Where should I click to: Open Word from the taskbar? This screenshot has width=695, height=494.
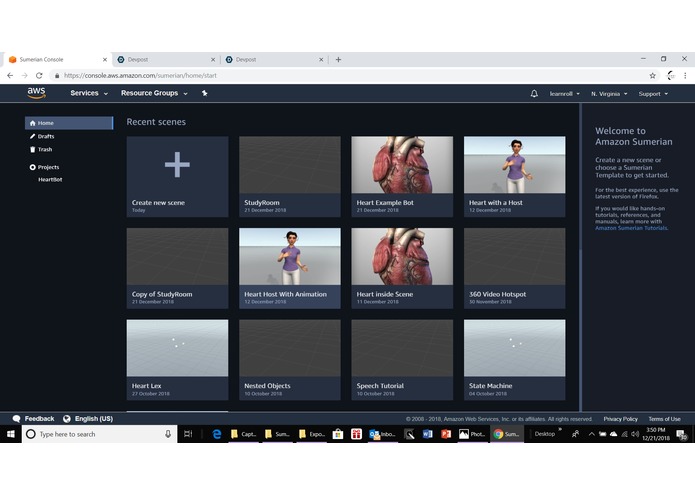point(427,434)
